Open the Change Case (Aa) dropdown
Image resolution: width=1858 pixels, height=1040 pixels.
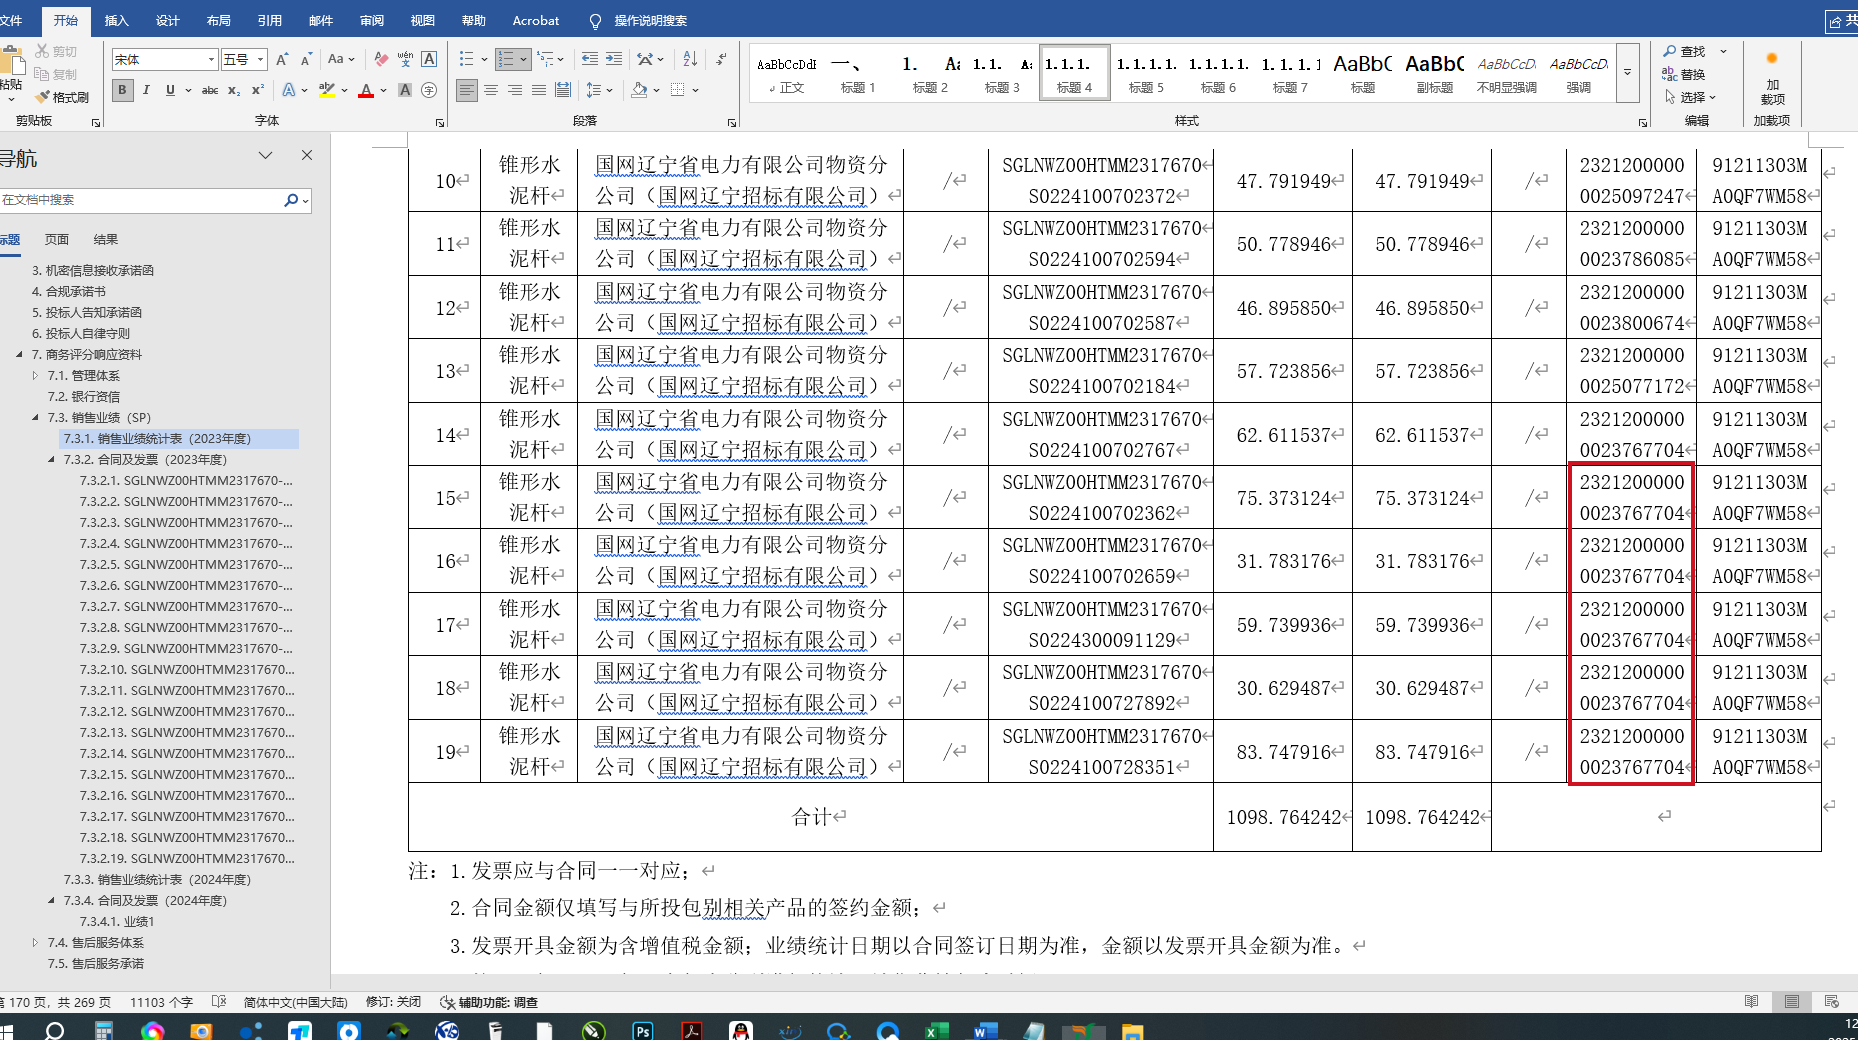[340, 60]
